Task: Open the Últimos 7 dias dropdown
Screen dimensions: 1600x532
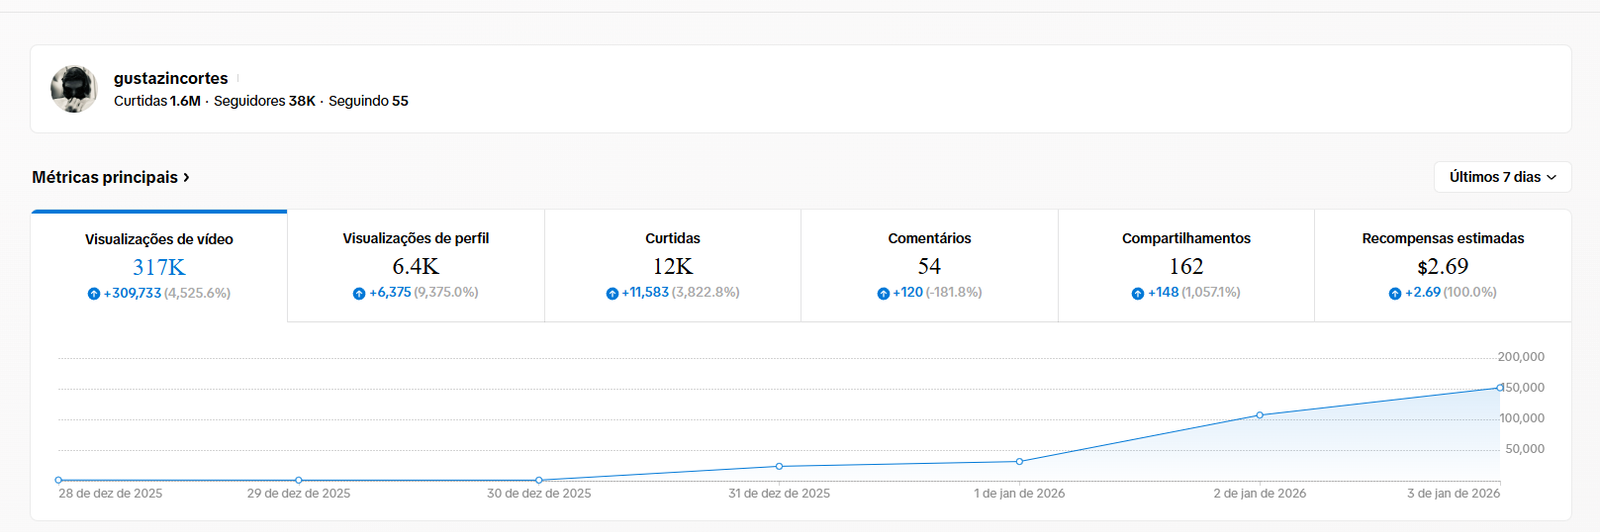Action: [x=1502, y=177]
